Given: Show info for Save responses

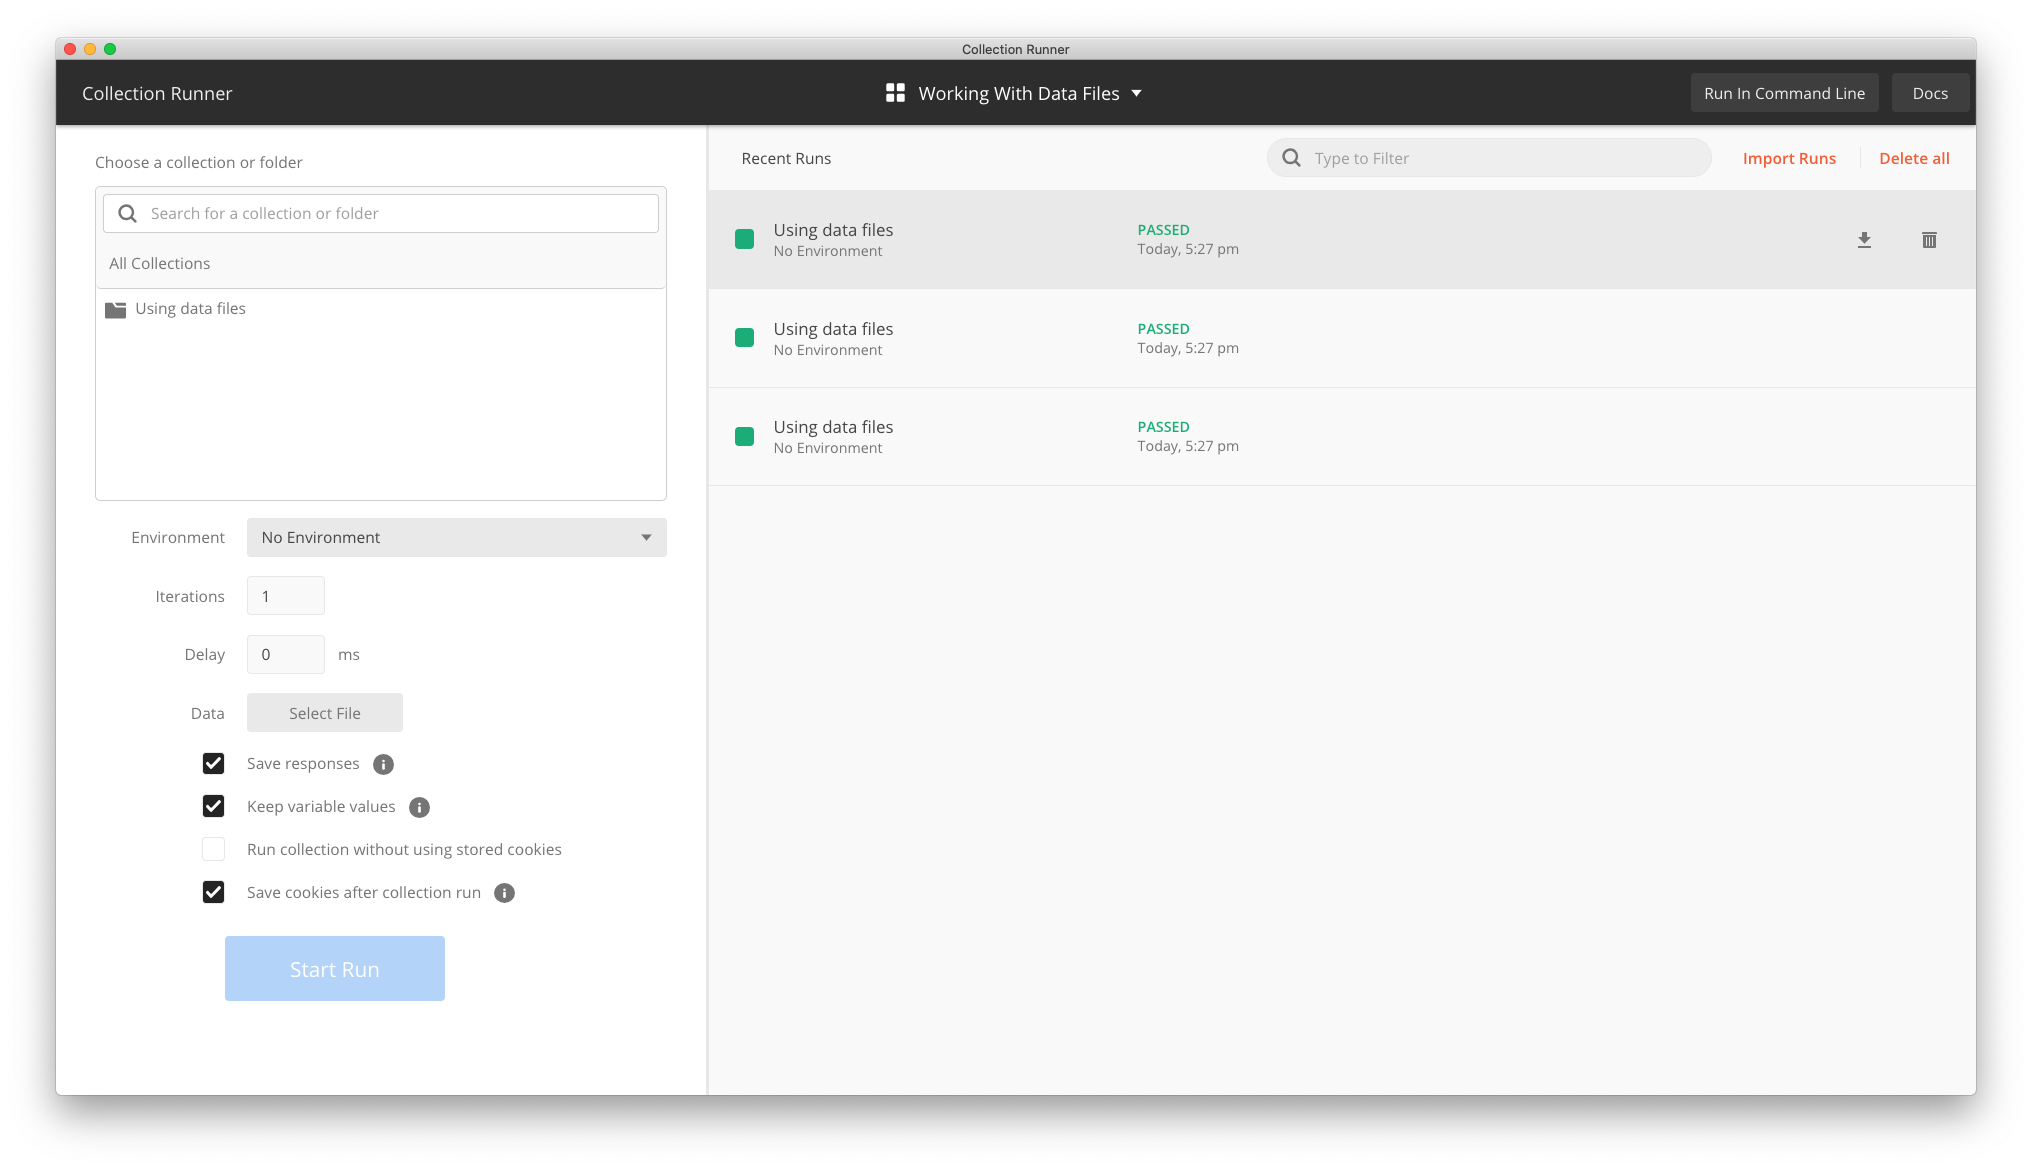Looking at the screenshot, I should 383,764.
